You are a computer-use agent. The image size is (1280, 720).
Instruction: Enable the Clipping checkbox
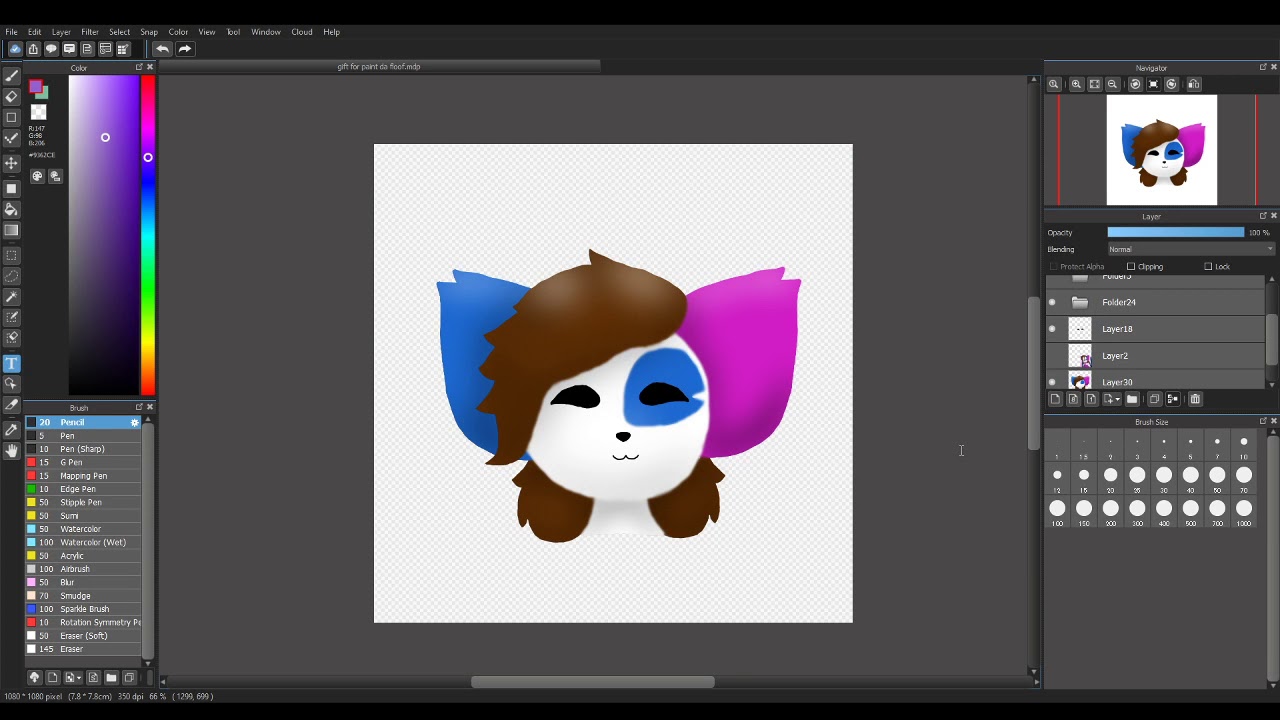pos(1131,267)
